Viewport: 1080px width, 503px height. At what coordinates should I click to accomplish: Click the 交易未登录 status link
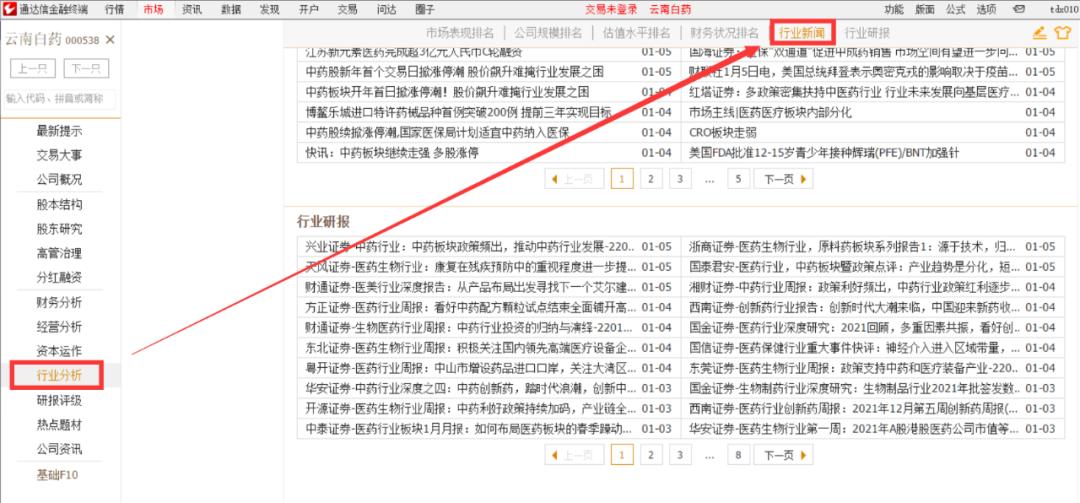[612, 9]
